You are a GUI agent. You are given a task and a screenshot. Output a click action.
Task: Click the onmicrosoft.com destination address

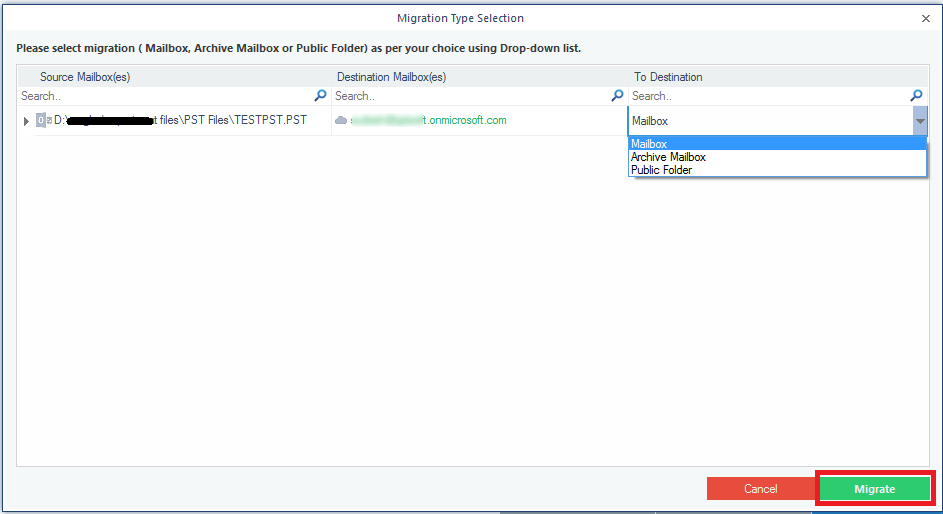coord(428,120)
